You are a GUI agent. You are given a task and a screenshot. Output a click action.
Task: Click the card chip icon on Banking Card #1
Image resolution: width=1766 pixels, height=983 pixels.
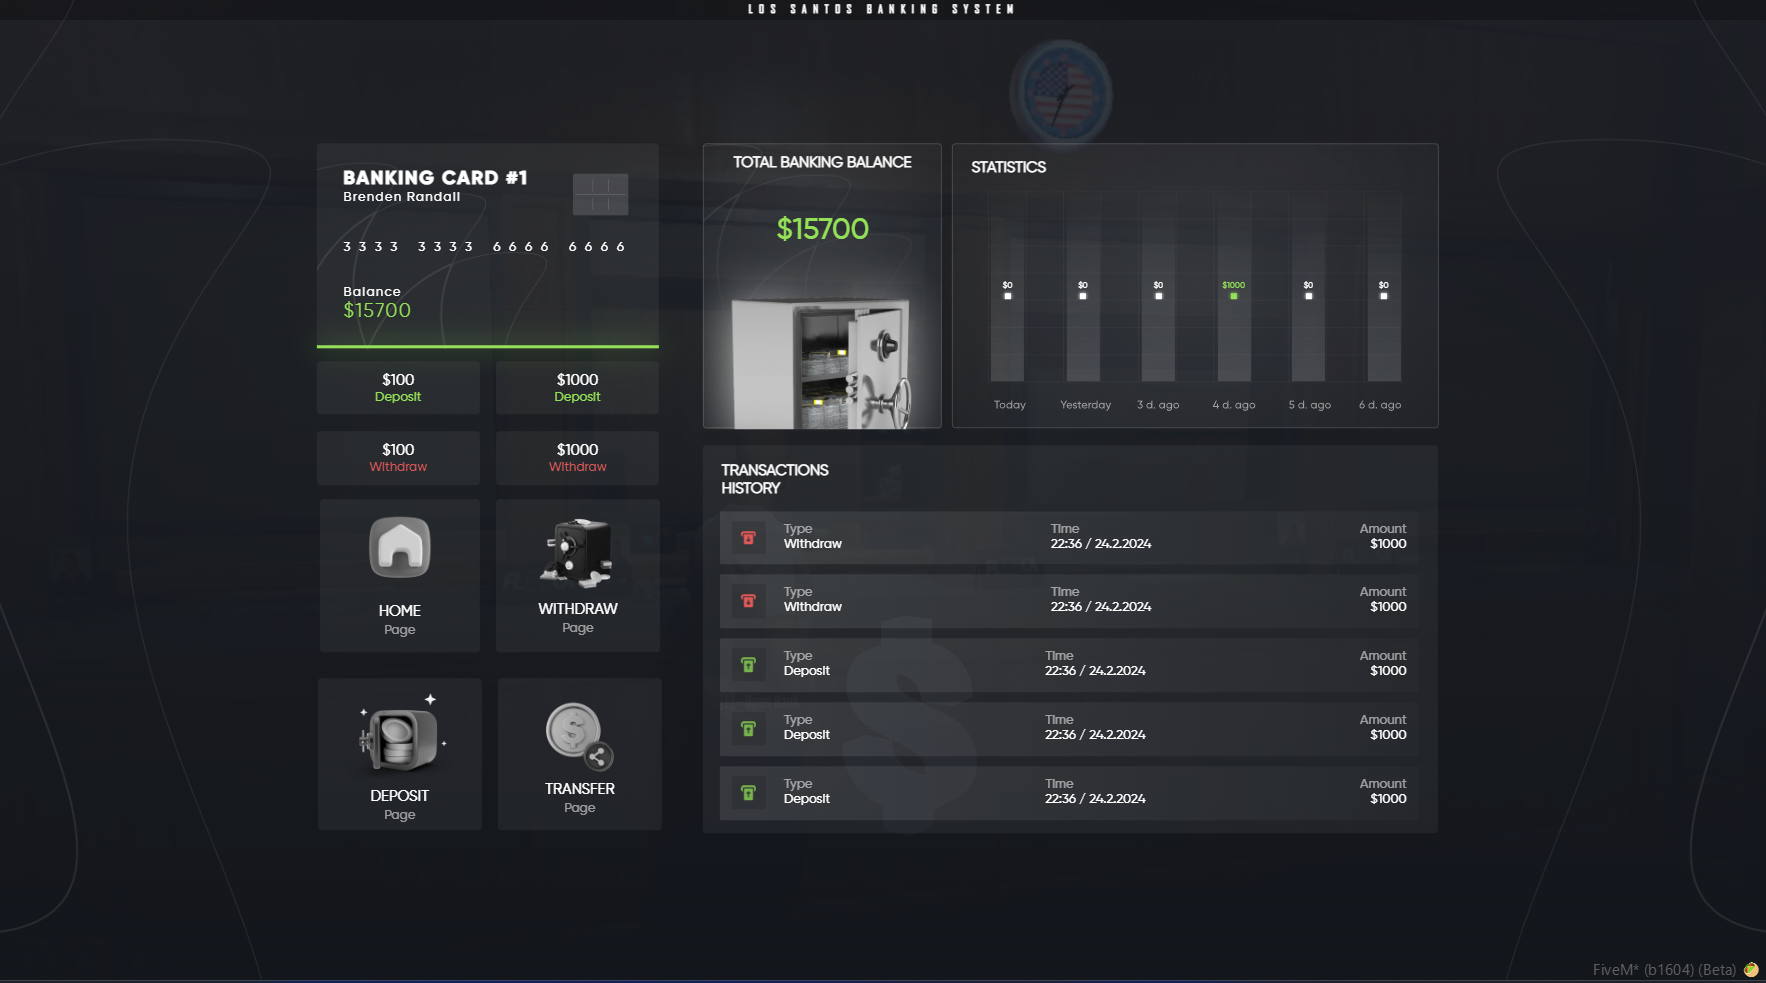(x=600, y=194)
